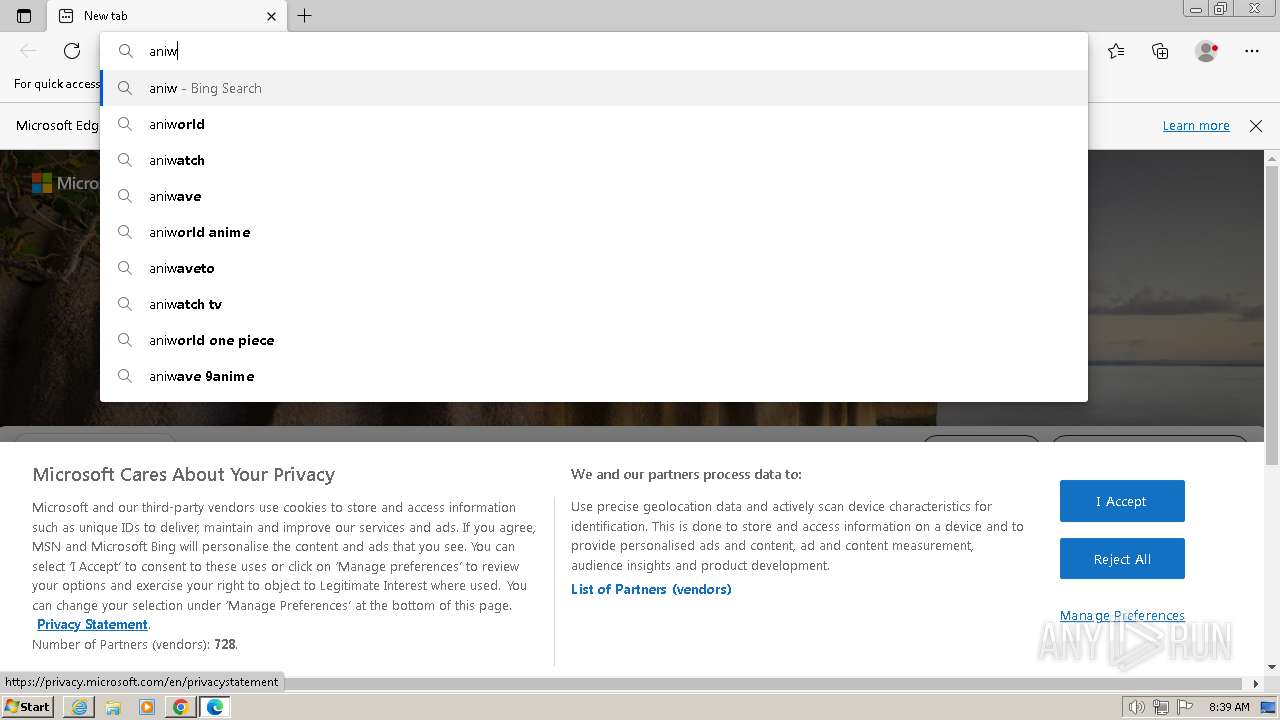Click Show desktop button in taskbar
The image size is (1280, 720).
[1270, 707]
